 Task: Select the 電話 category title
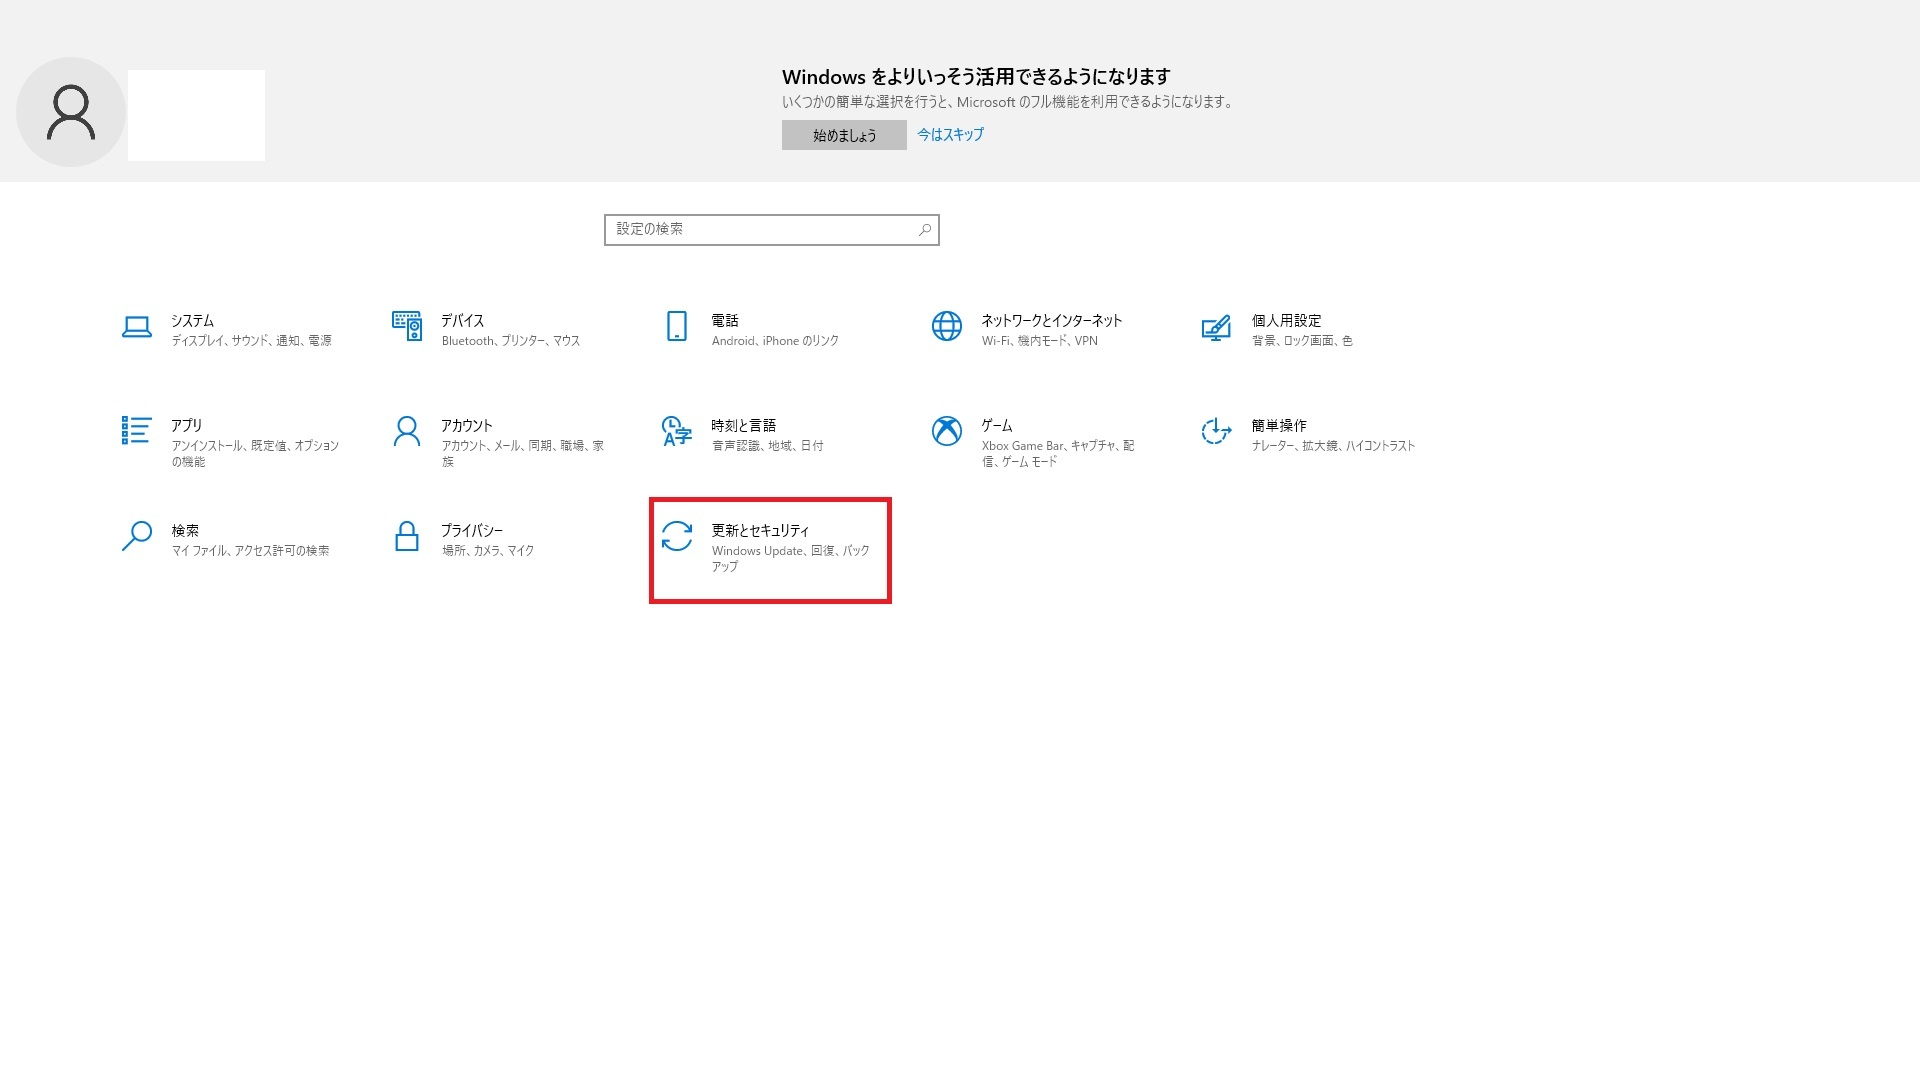725,321
